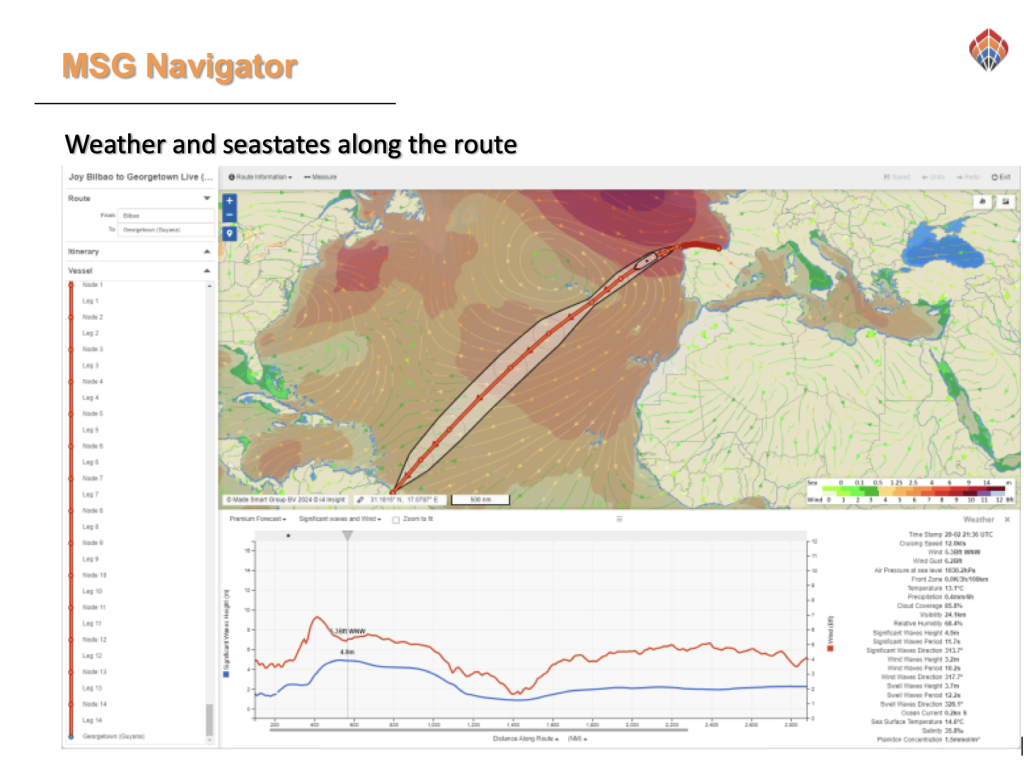This screenshot has width=1024, height=767.
Task: Close the Weather details panel
Action: 1007,519
